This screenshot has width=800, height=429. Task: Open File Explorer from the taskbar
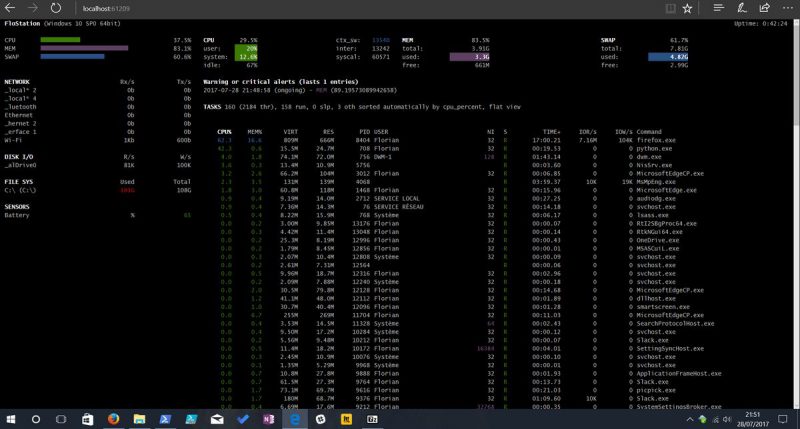tap(139, 419)
